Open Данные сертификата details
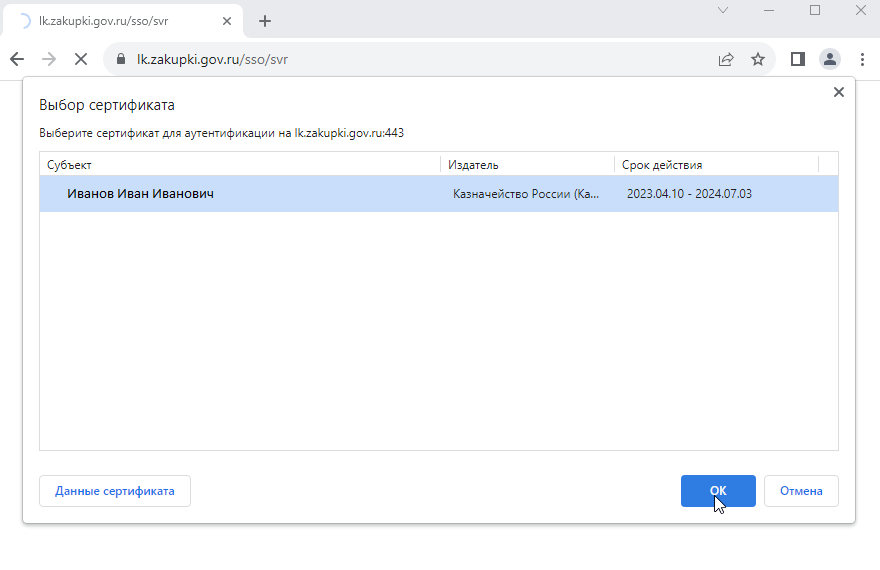880x570 pixels. (115, 491)
